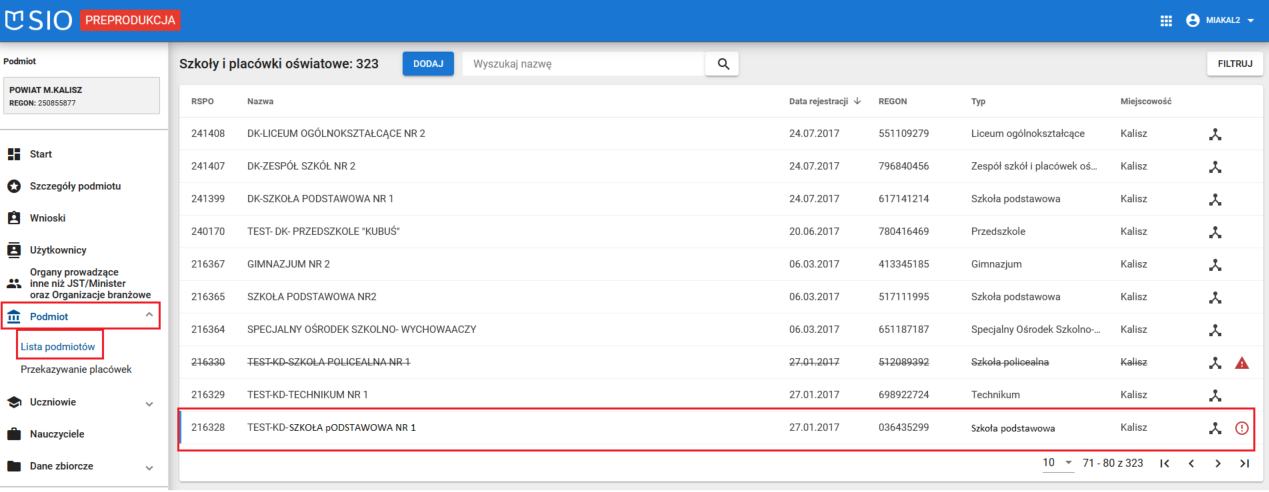Sort by Miejscowość column header
The height and width of the screenshot is (492, 1269).
(1146, 101)
